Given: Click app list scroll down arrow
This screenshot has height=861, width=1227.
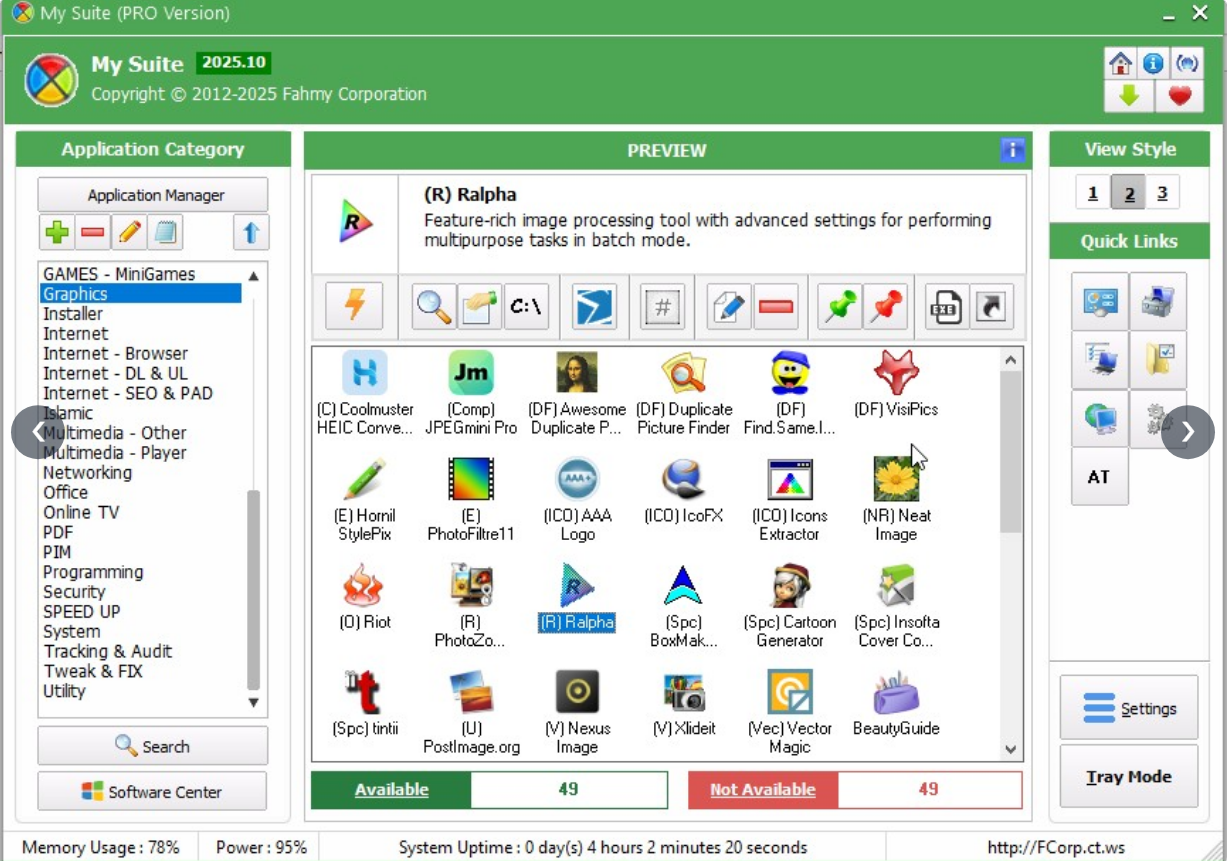Looking at the screenshot, I should [1010, 750].
